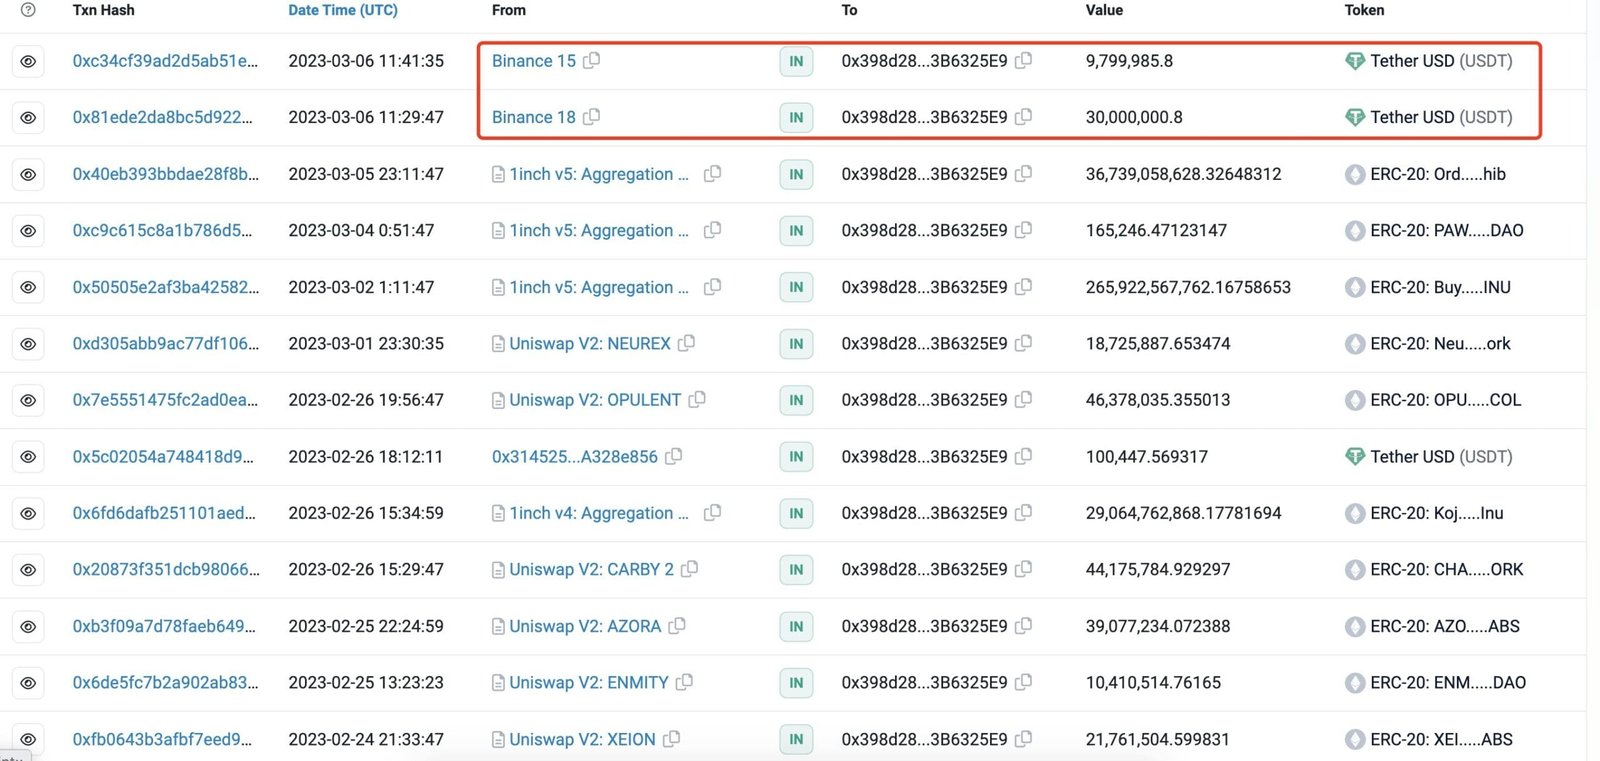The image size is (1600, 761).
Task: Open the ERC-20: PAW.....DAO token page
Action: click(x=1446, y=230)
